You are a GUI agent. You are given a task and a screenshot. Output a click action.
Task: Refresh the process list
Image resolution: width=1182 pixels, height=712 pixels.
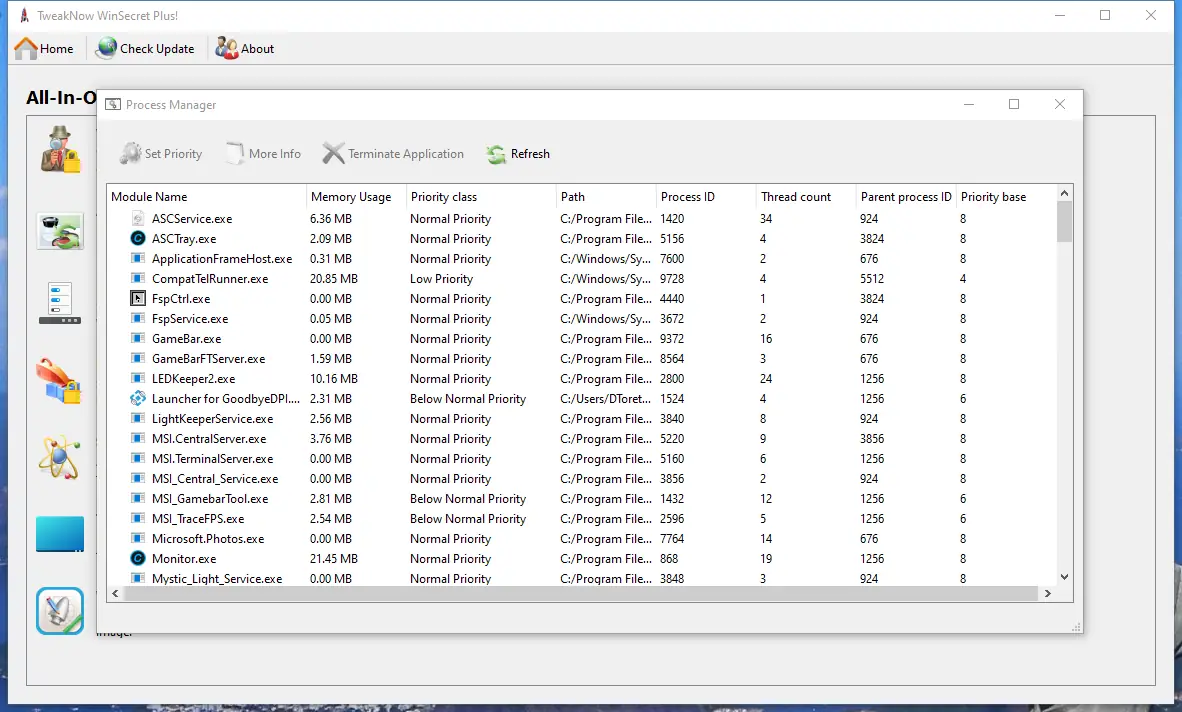pyautogui.click(x=518, y=154)
